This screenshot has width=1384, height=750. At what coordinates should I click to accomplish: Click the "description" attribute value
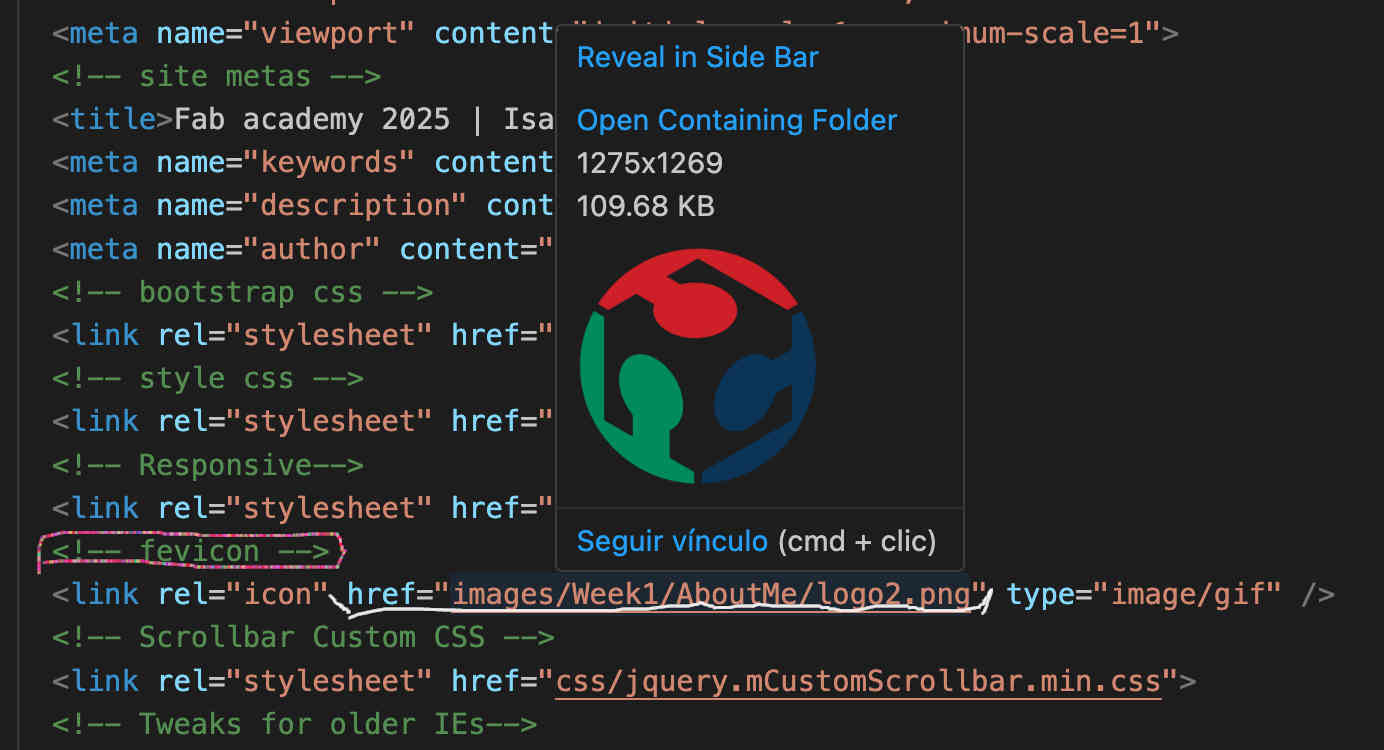pos(356,205)
